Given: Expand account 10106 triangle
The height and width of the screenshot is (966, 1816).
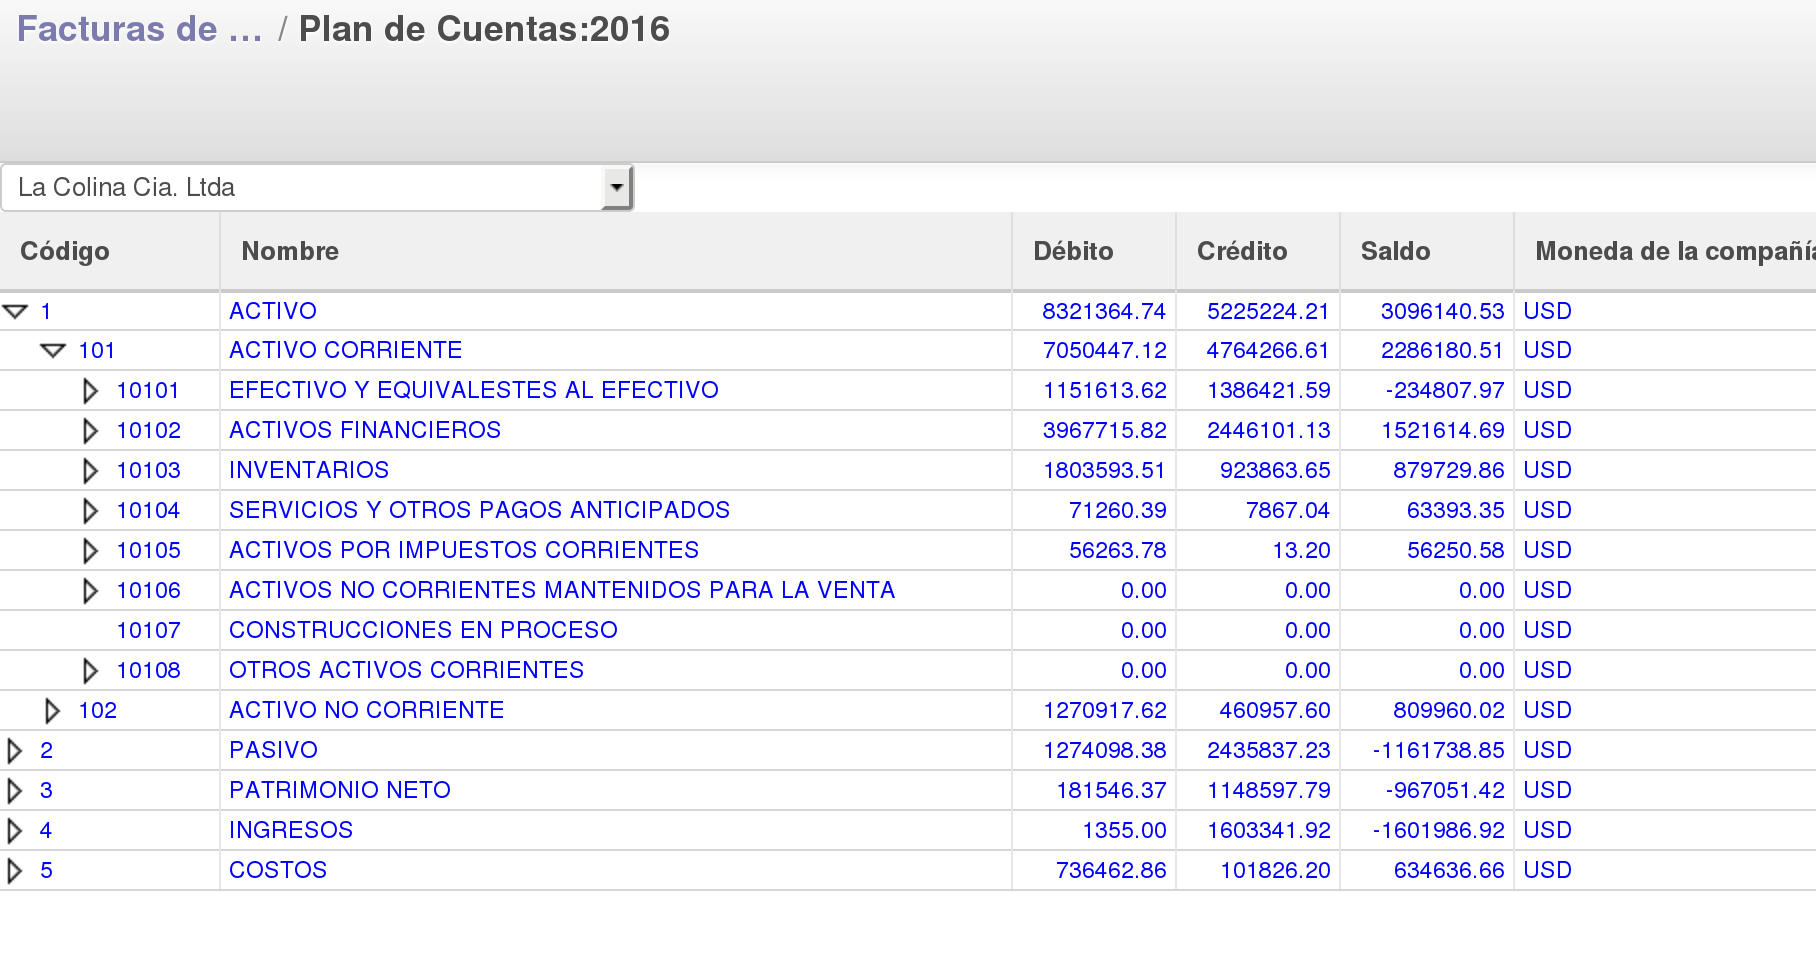Looking at the screenshot, I should 90,590.
